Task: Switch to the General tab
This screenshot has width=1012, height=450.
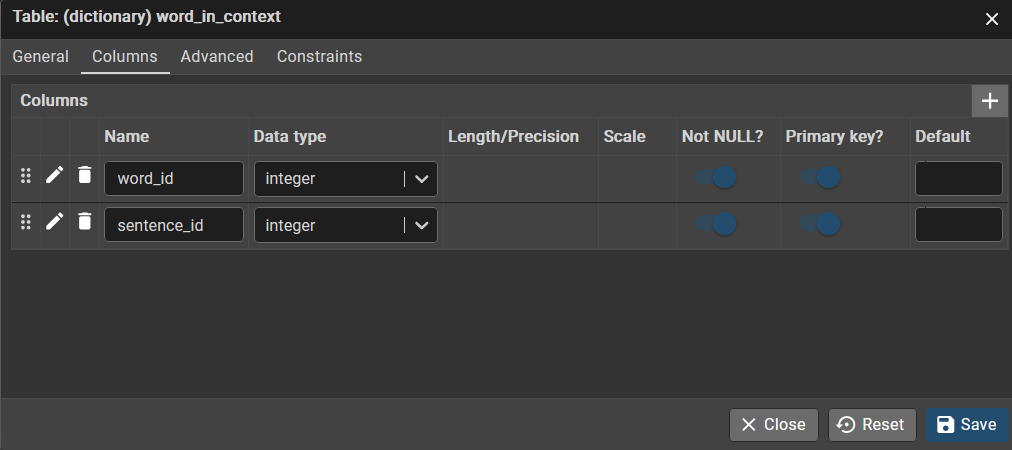Action: pyautogui.click(x=41, y=57)
